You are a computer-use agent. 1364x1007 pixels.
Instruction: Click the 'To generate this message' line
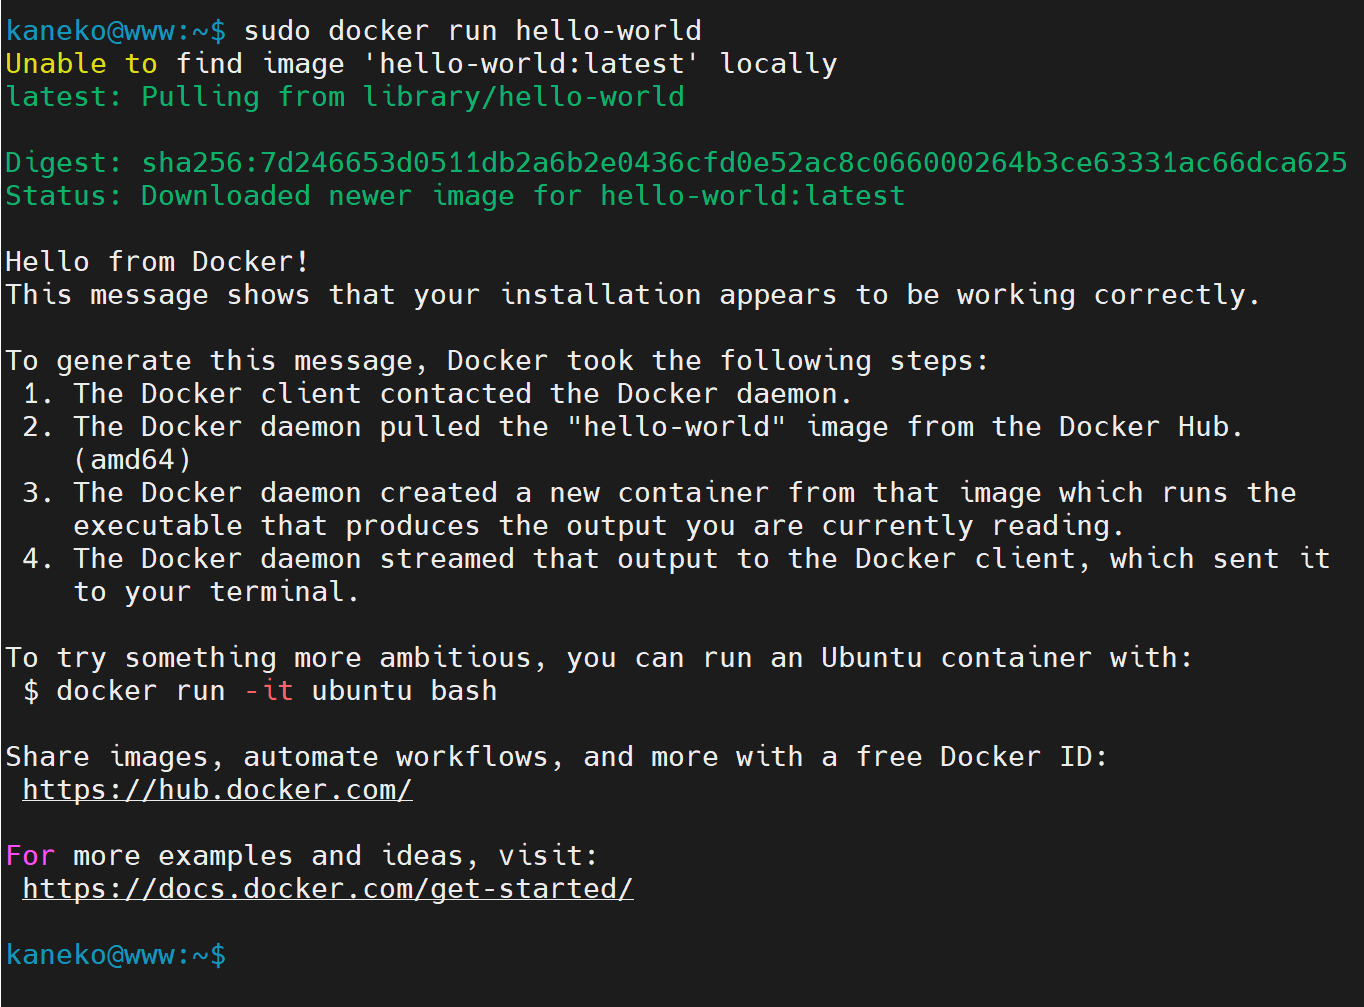[497, 361]
